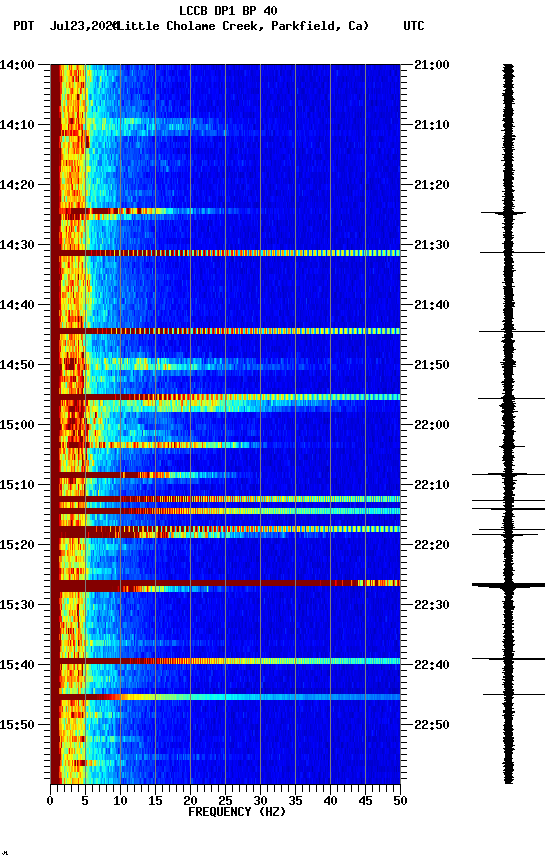The height and width of the screenshot is (864, 552).
Task: Click the seismogram spike near 21:25 UTC
Action: pos(503,213)
